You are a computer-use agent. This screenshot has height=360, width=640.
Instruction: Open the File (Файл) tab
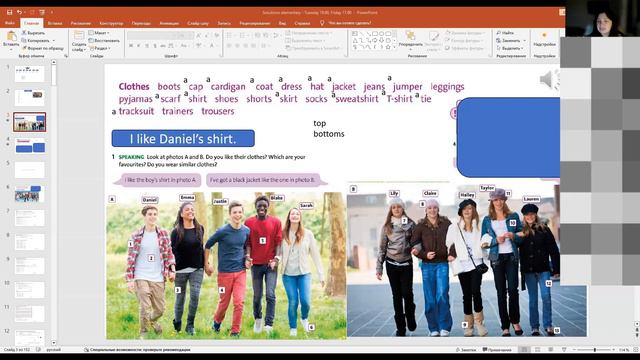(10, 23)
